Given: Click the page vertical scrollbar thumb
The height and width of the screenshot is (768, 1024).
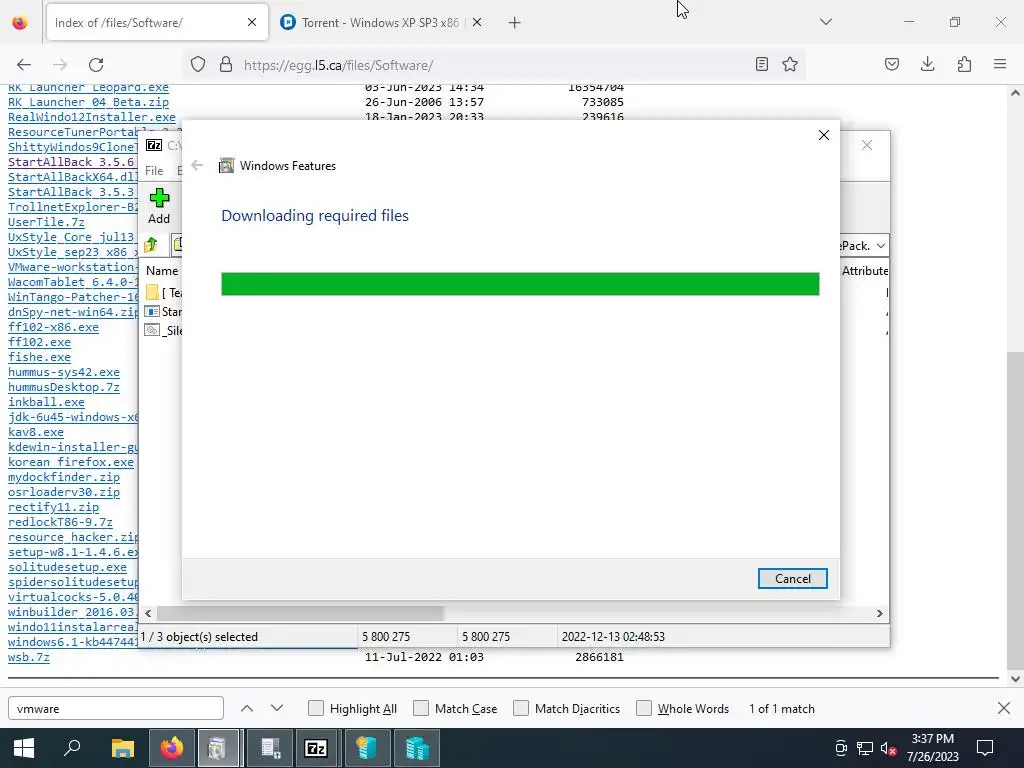Looking at the screenshot, I should point(1015,509).
